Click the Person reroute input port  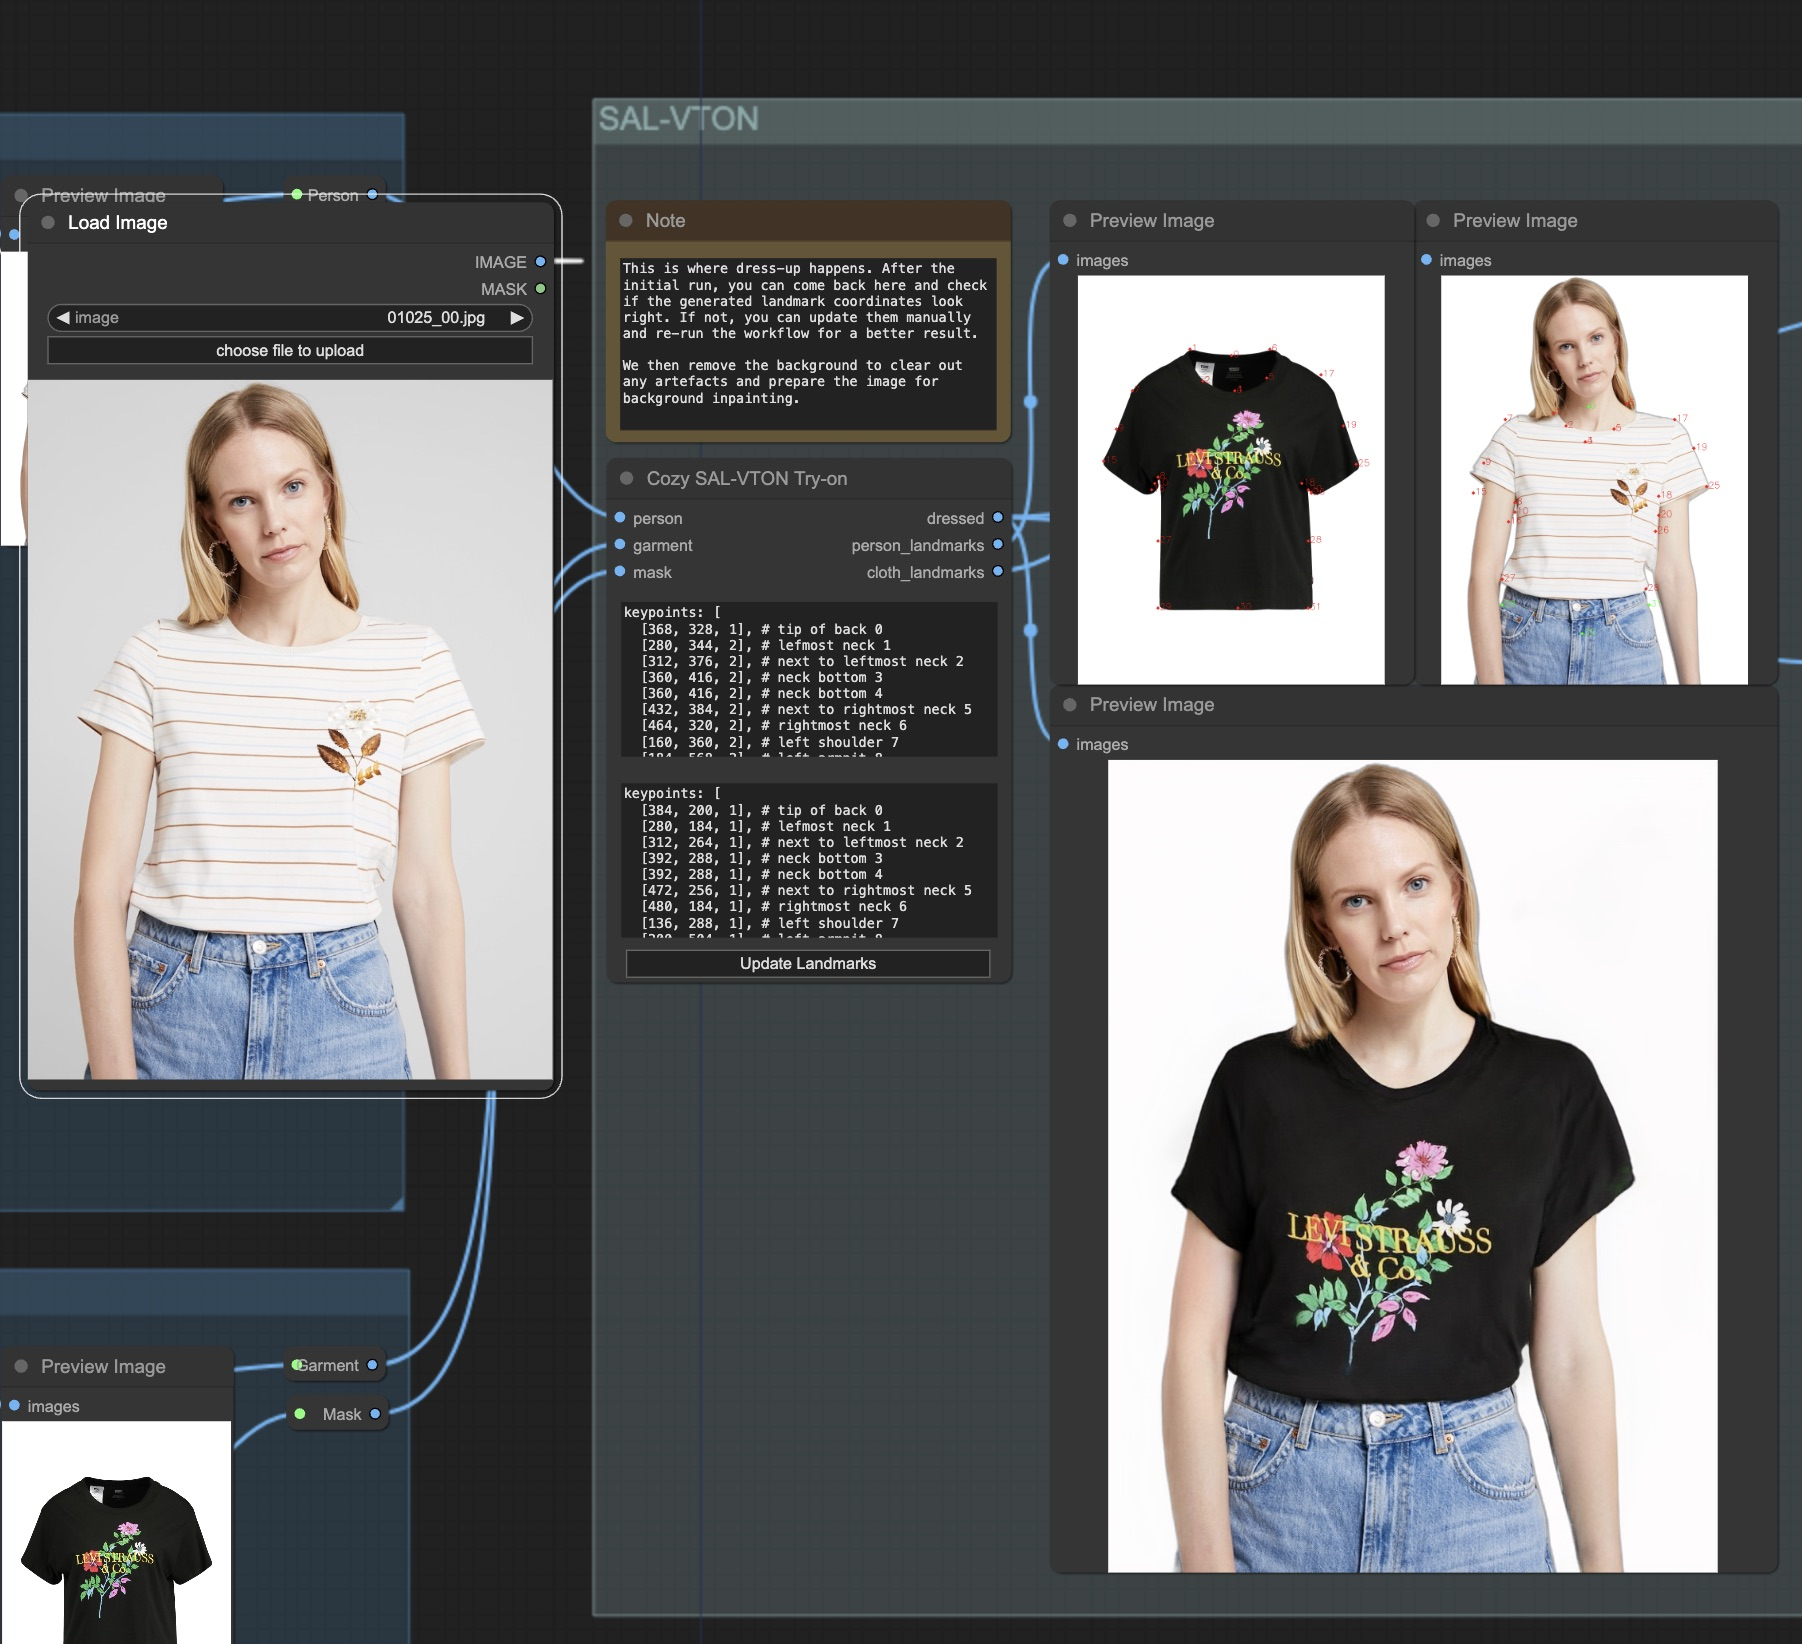point(297,195)
